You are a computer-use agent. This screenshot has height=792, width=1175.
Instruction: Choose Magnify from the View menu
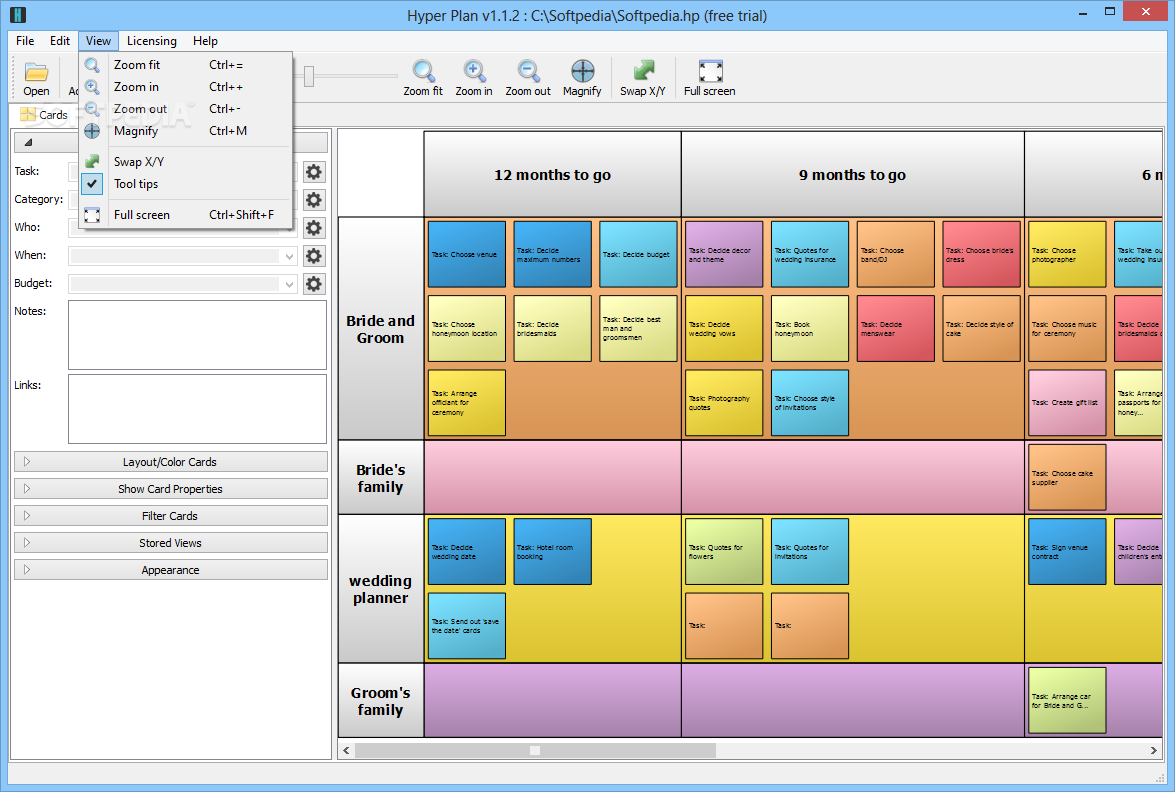[x=185, y=131]
